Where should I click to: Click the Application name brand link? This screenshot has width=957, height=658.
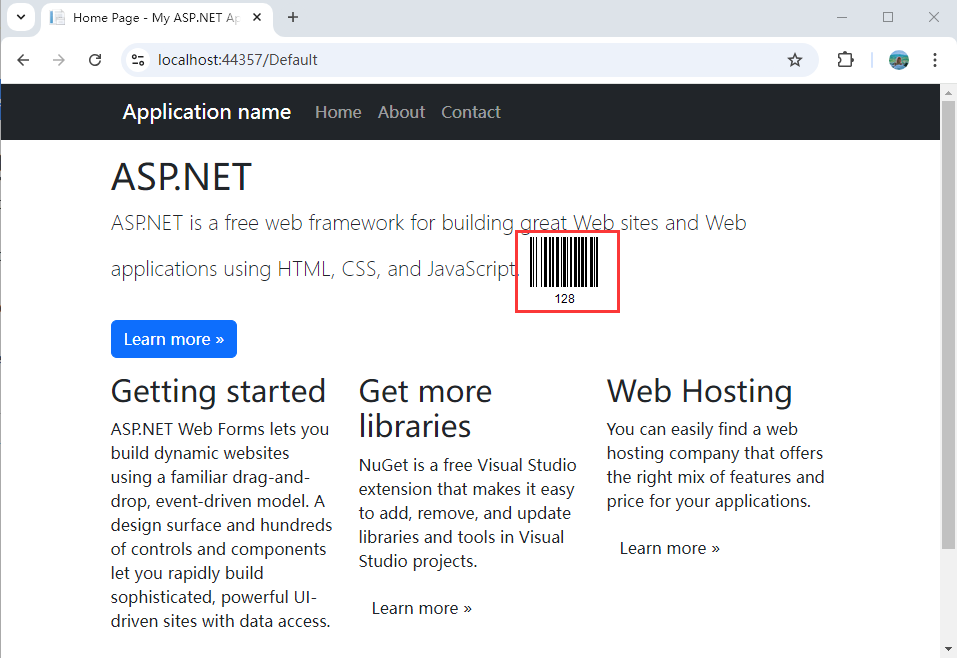(x=206, y=112)
